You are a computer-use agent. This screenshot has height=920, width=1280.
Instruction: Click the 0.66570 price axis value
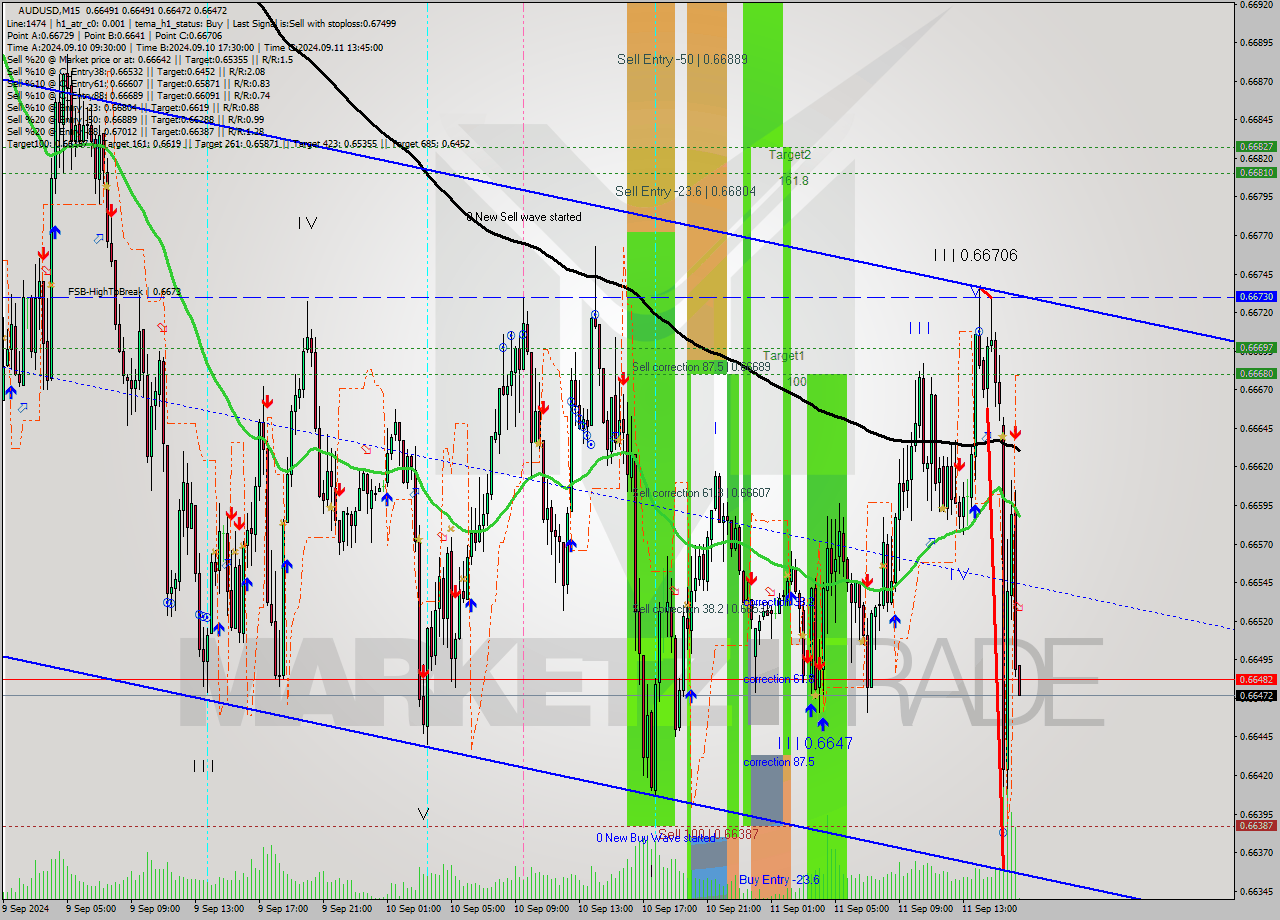tap(1256, 545)
